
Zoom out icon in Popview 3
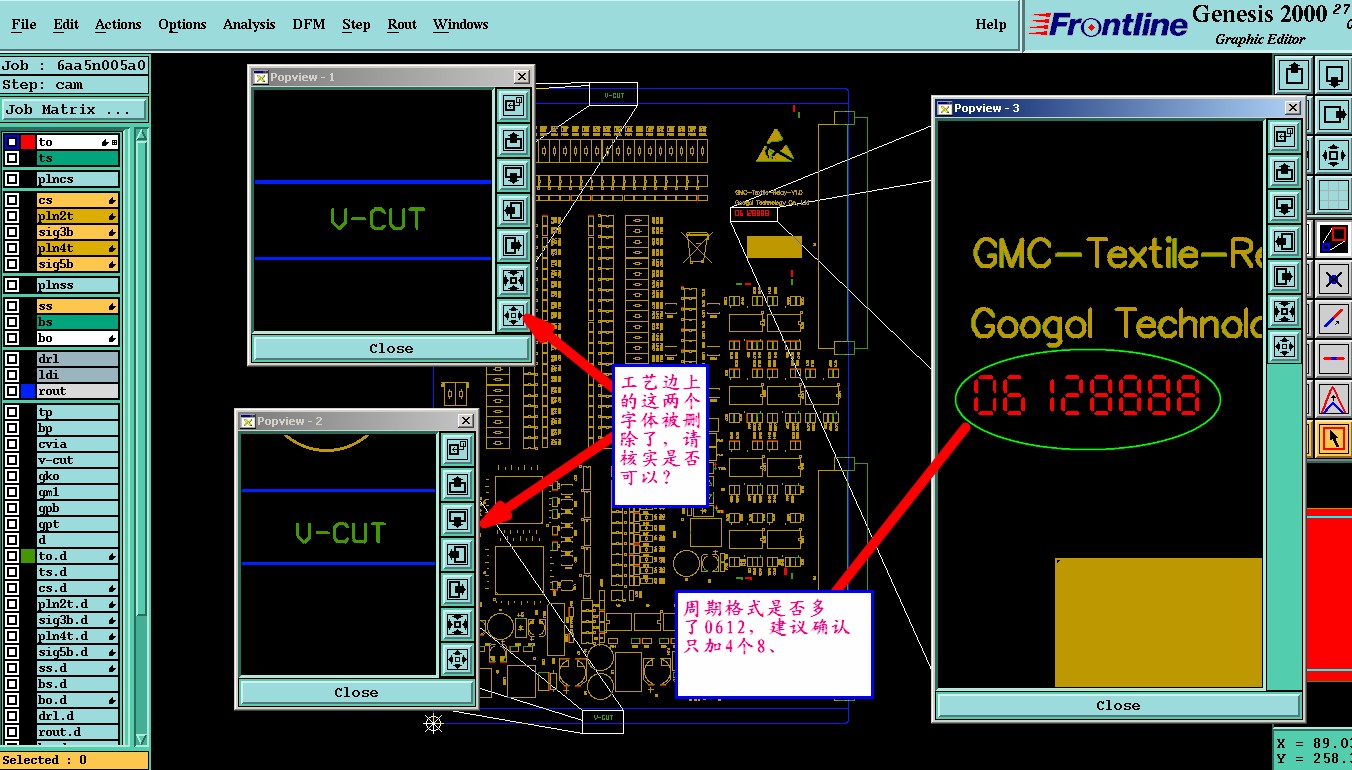pos(1284,347)
